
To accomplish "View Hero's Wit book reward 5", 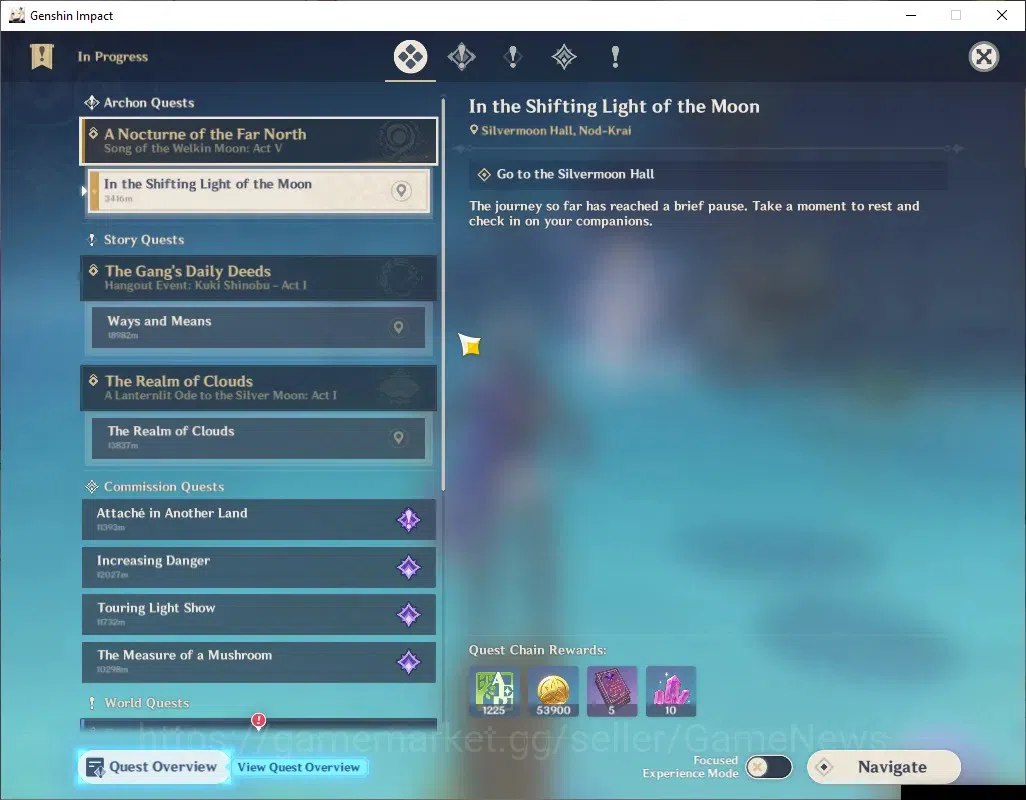I will 612,691.
